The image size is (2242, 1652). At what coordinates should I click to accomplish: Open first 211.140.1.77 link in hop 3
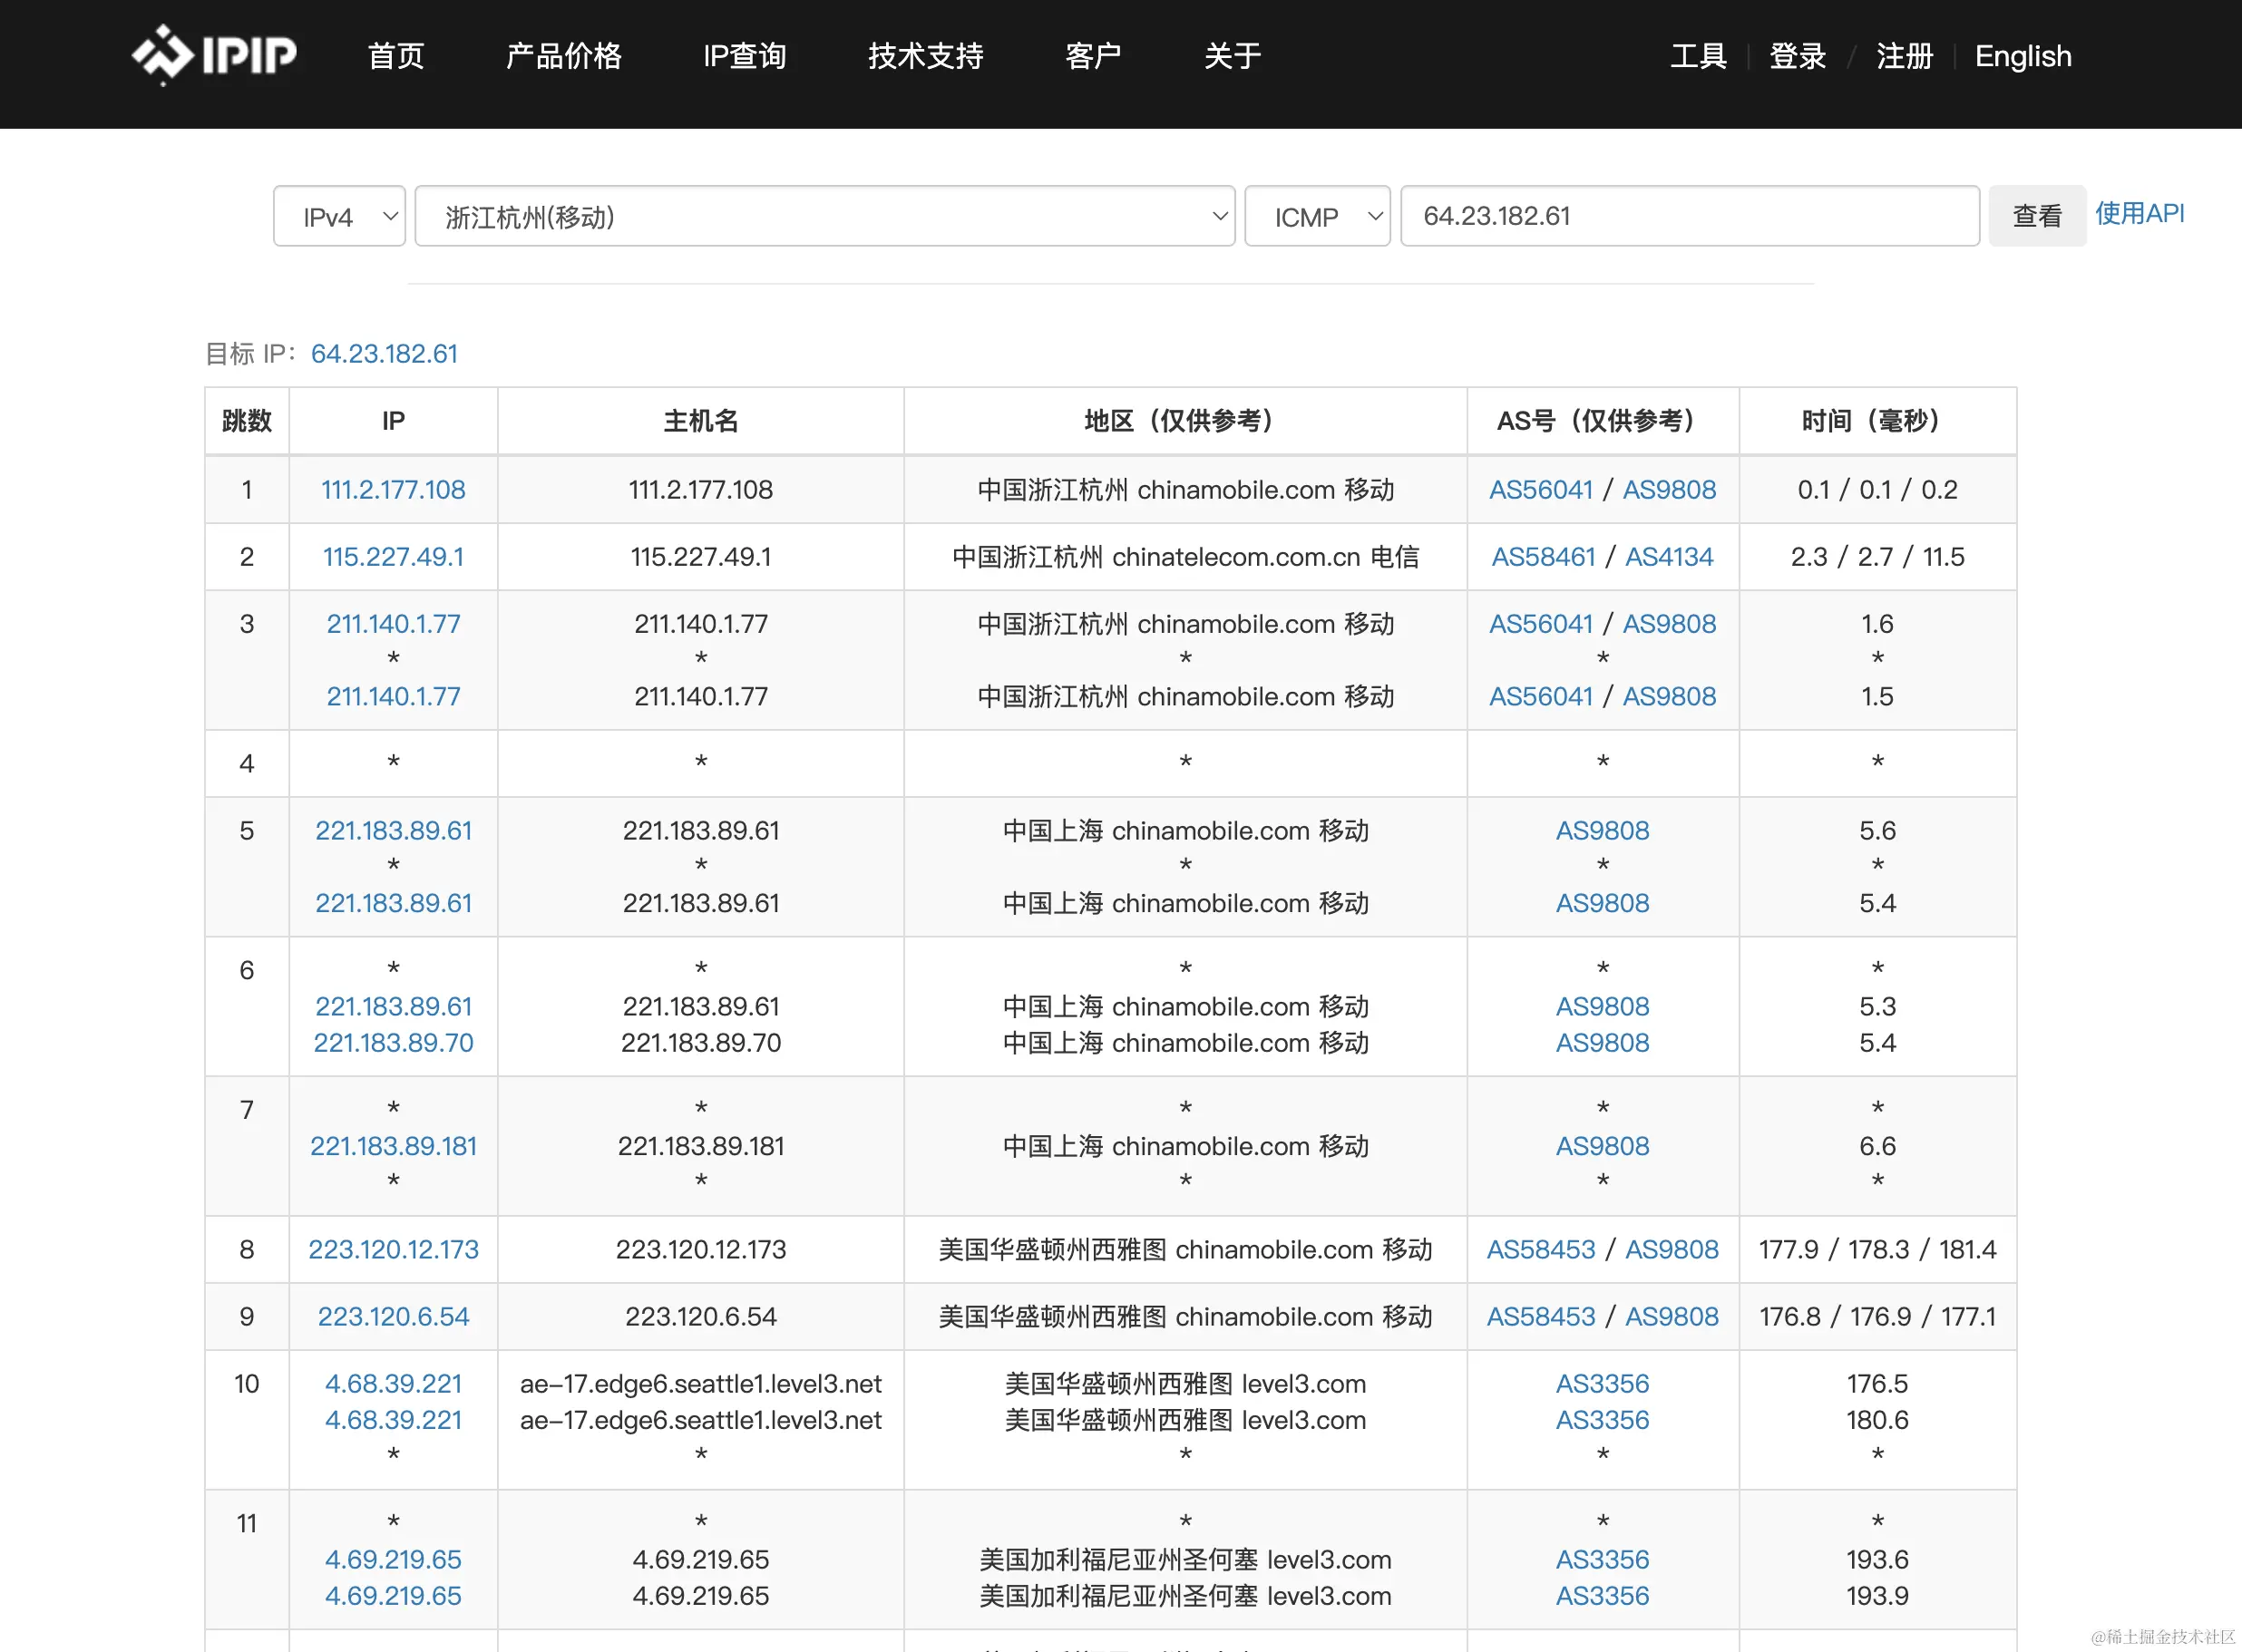tap(393, 624)
